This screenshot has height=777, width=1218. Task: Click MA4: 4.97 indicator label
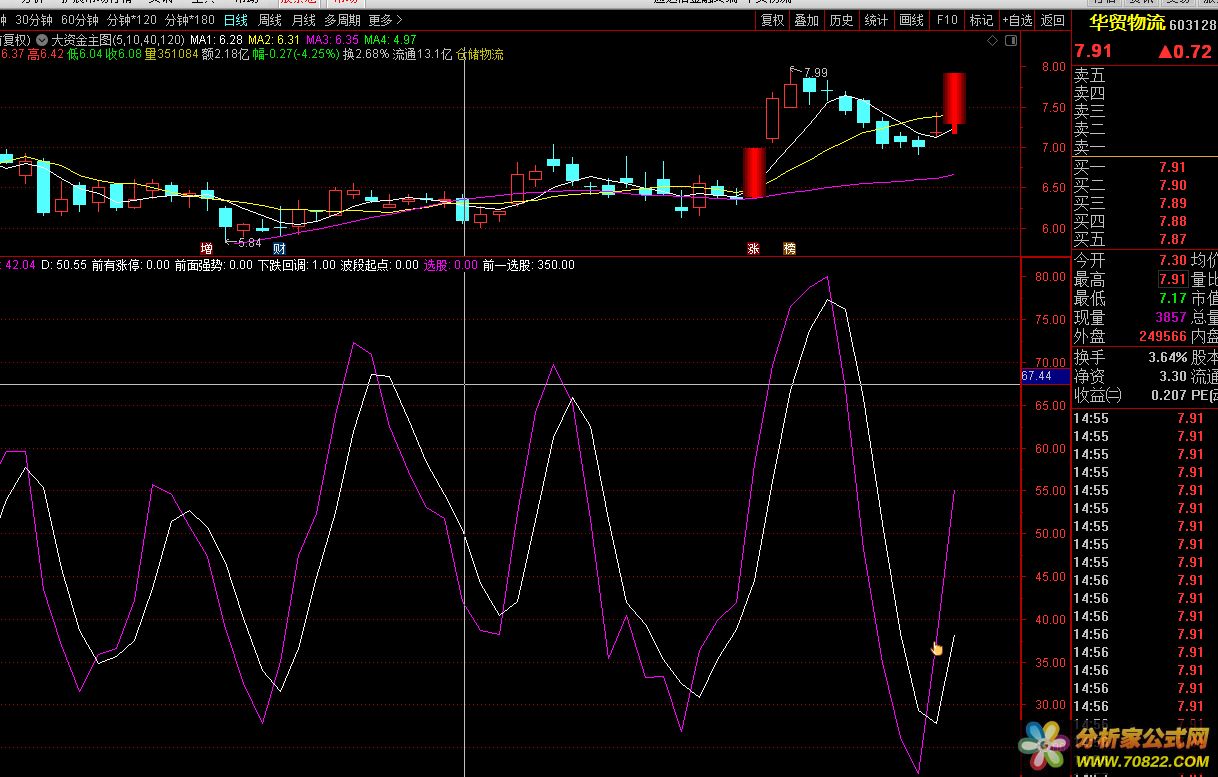390,39
